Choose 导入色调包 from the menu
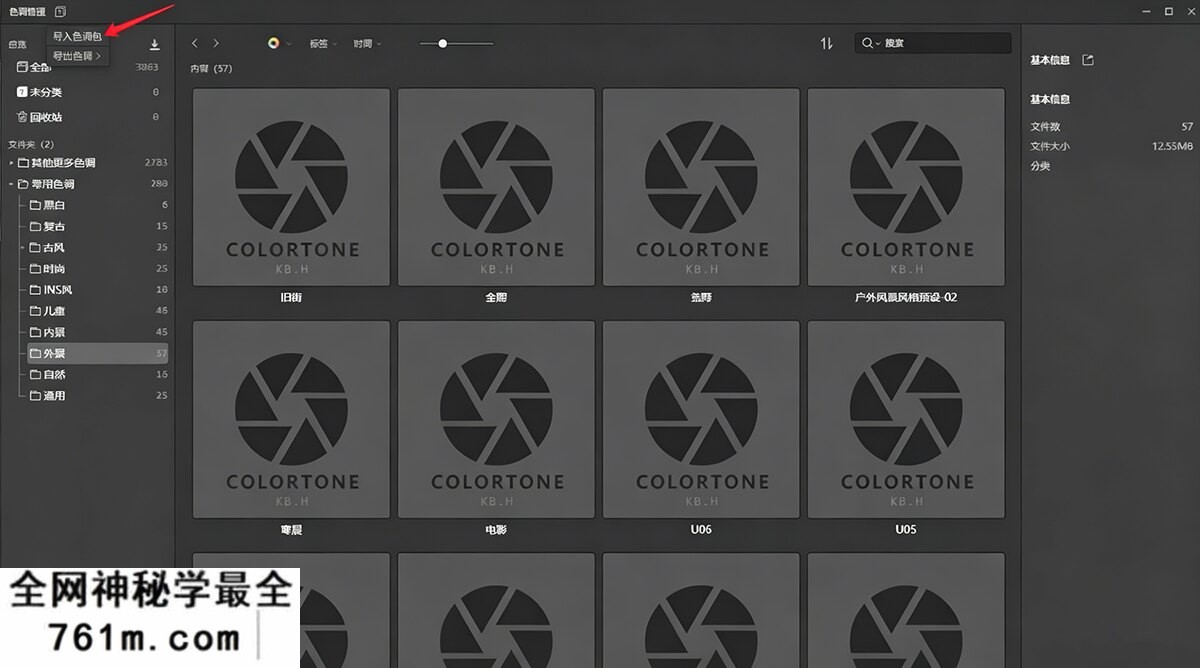 click(77, 36)
